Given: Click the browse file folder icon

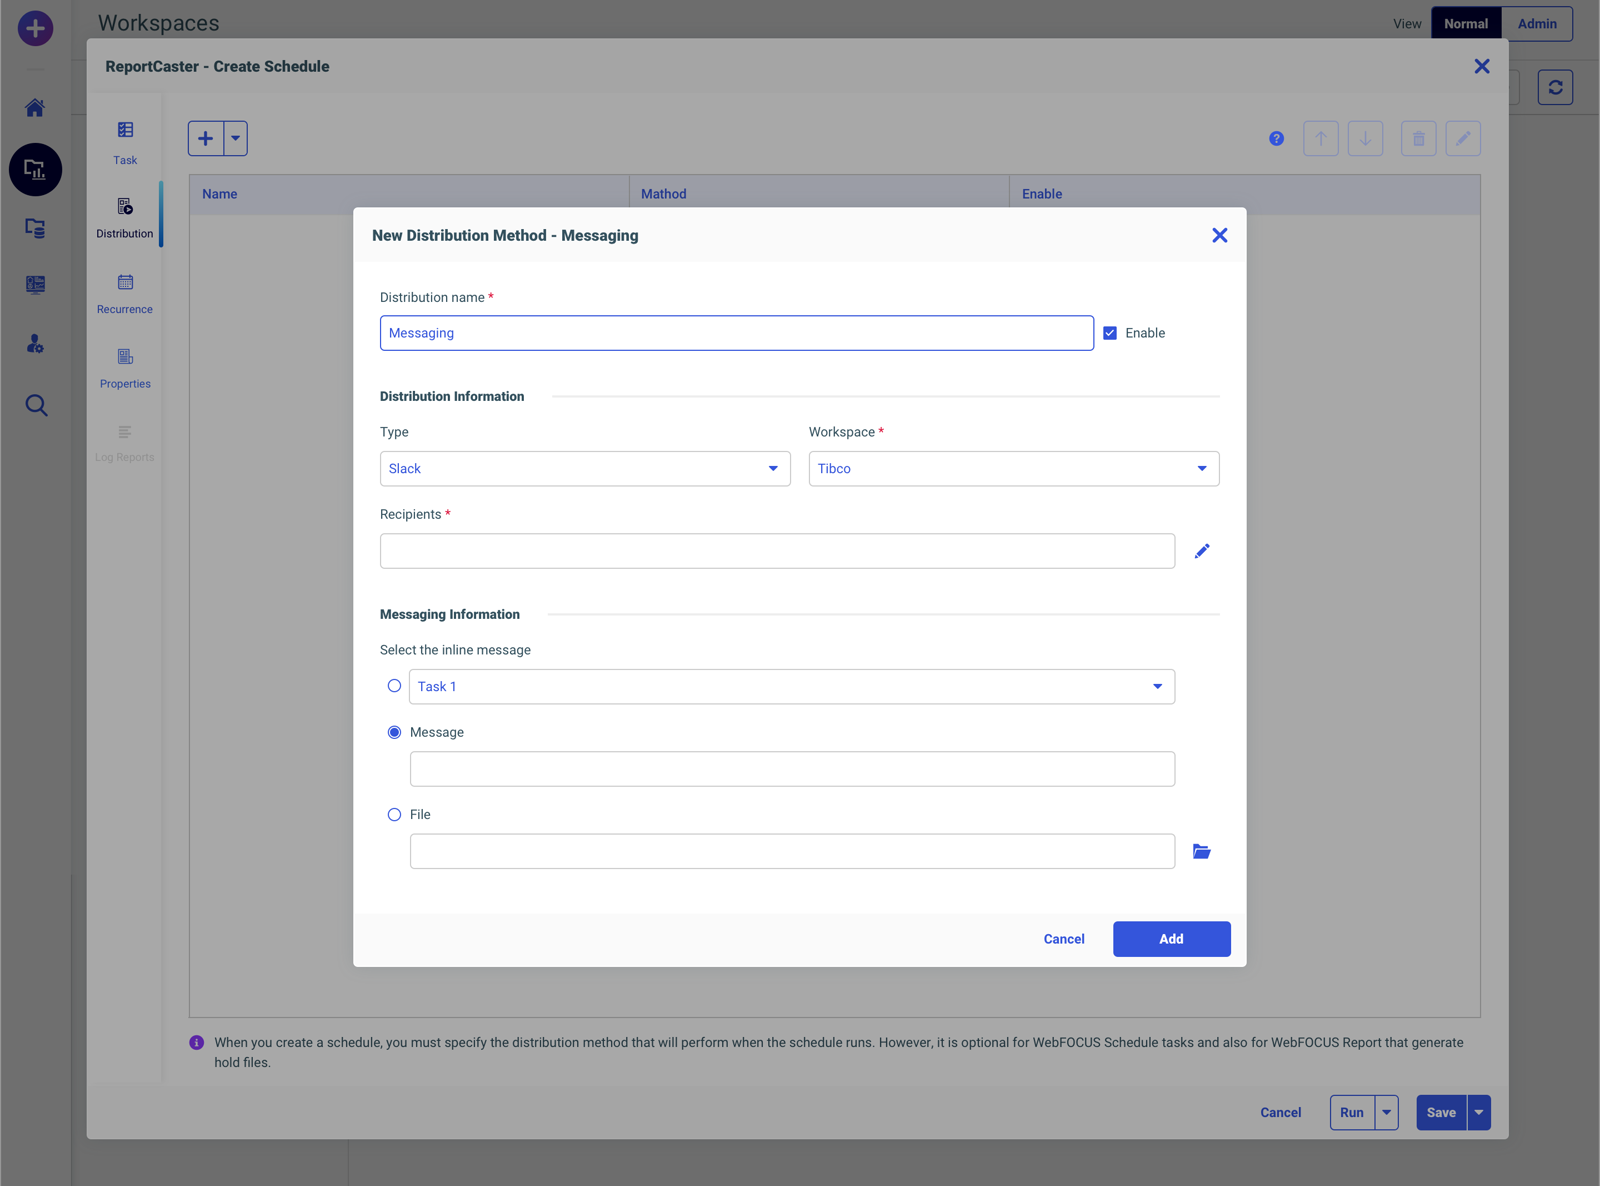Looking at the screenshot, I should 1202,851.
